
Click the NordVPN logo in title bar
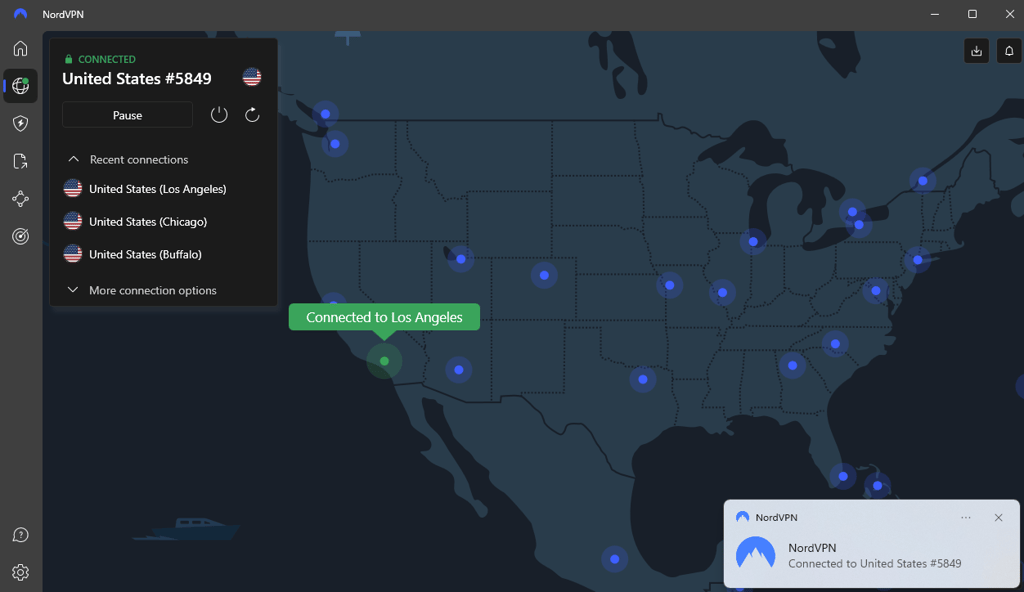coord(20,14)
